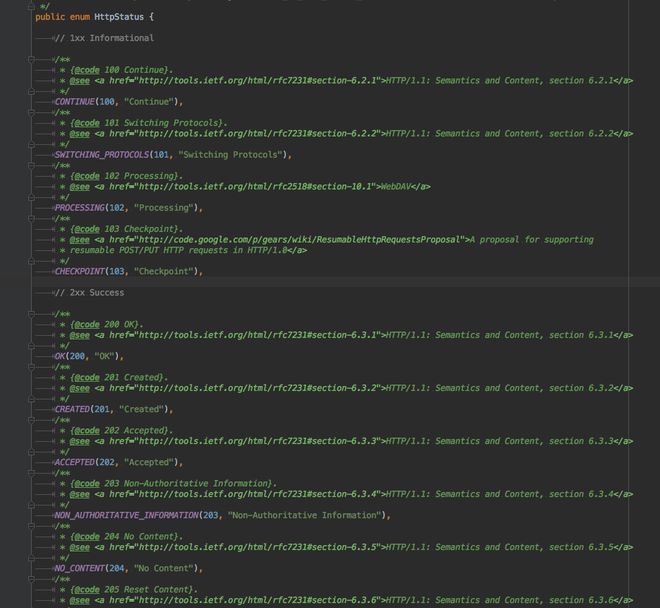Screen dimensions: 660x608
Task: Click the ACCEPTED enum constant
Action: pos(75,462)
